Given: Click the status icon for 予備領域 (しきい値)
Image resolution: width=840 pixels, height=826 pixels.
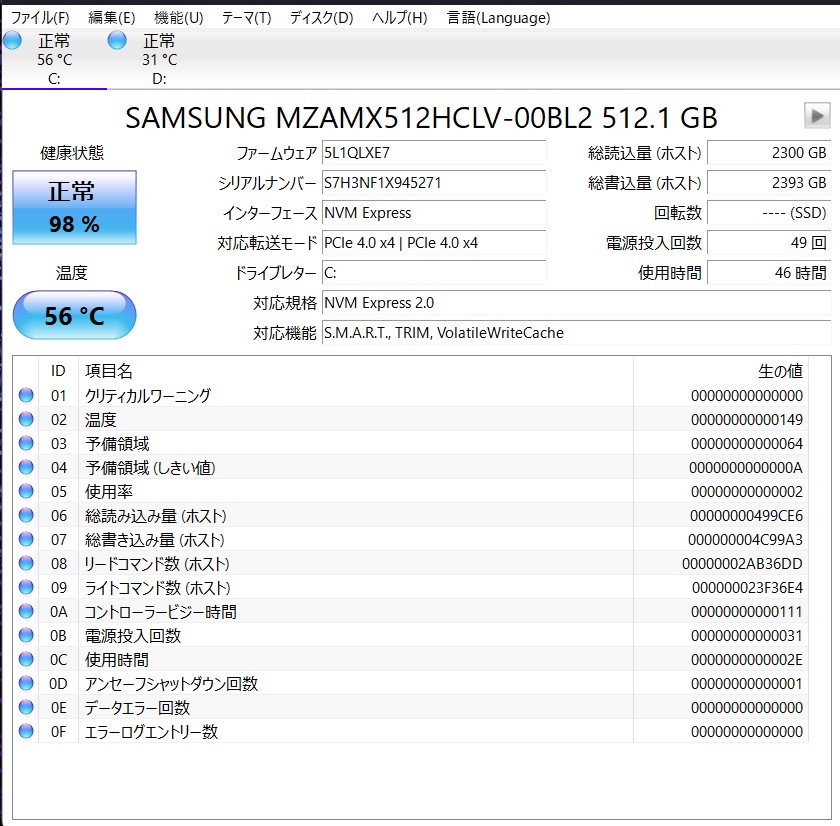Looking at the screenshot, I should coord(26,468).
